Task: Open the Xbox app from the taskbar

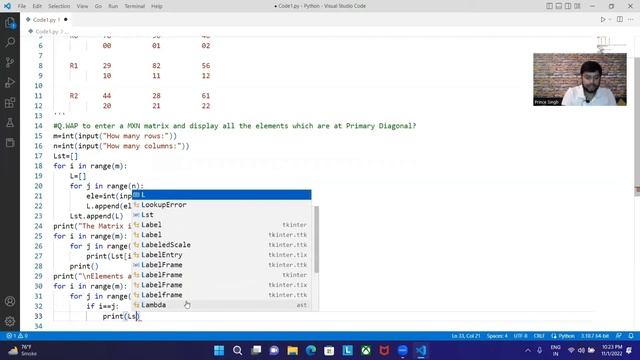Action: click(366, 351)
